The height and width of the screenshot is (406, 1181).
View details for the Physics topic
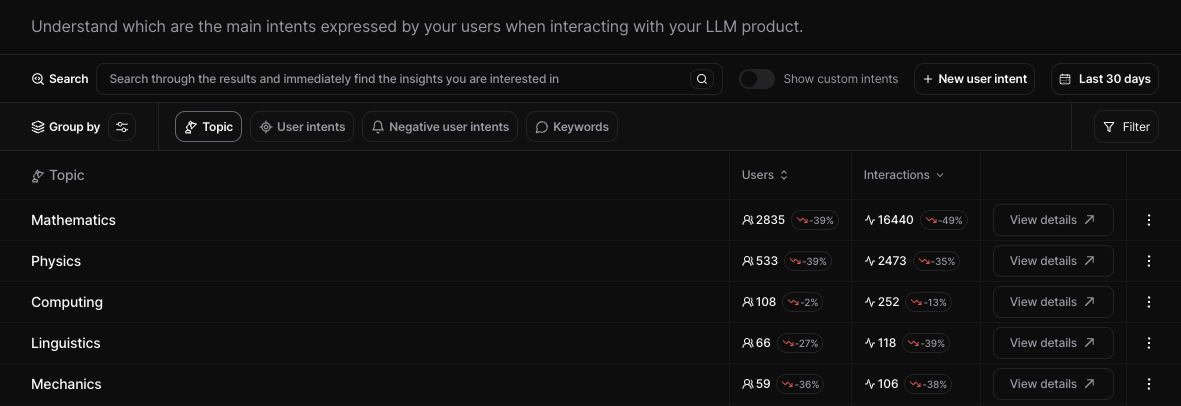(x=1052, y=261)
